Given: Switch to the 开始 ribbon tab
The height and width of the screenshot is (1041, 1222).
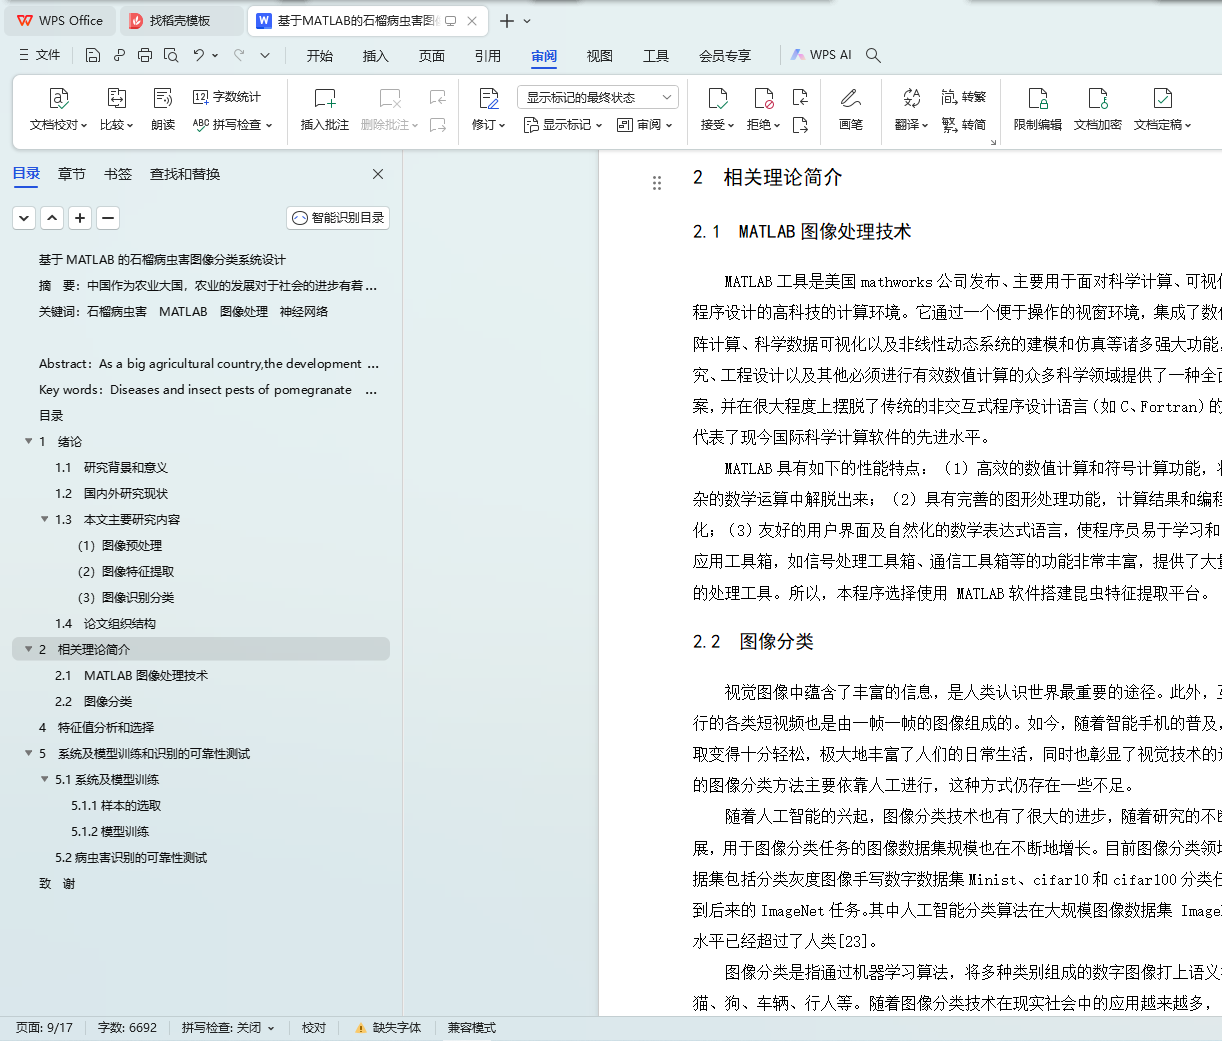Looking at the screenshot, I should coord(320,56).
